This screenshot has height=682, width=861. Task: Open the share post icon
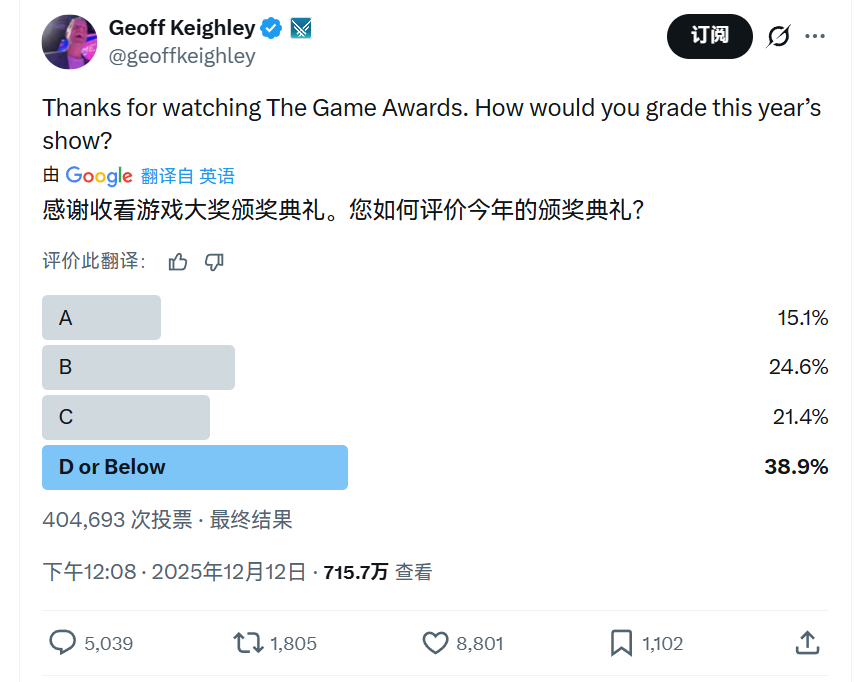pos(808,643)
